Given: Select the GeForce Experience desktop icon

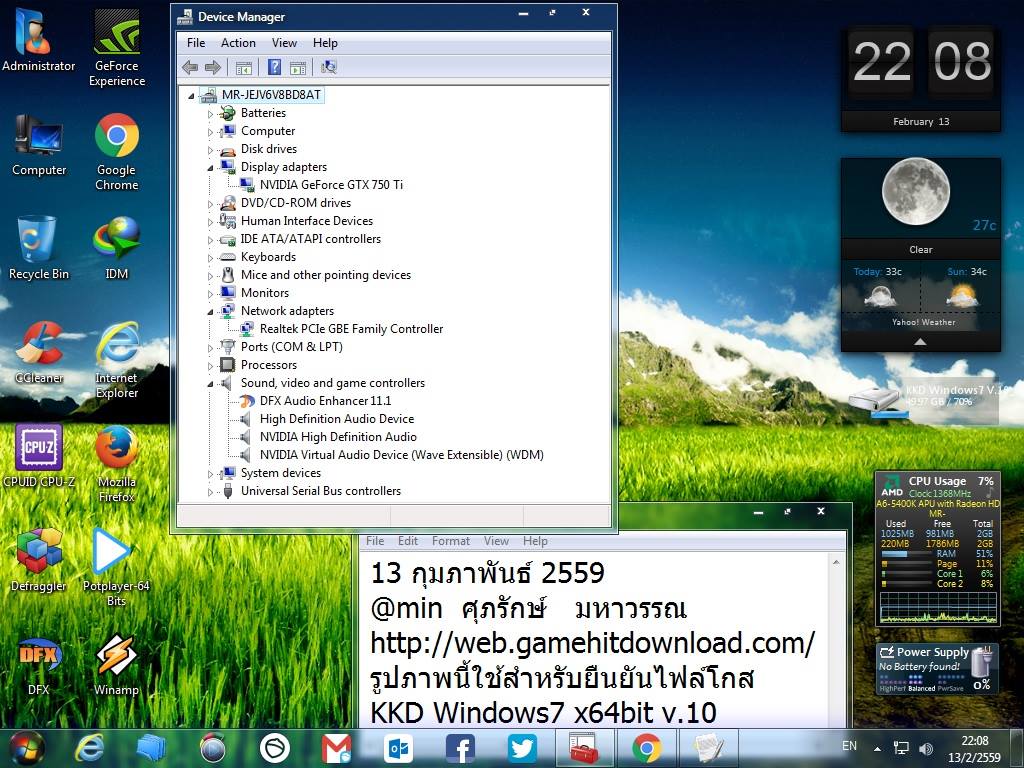Looking at the screenshot, I should [117, 47].
